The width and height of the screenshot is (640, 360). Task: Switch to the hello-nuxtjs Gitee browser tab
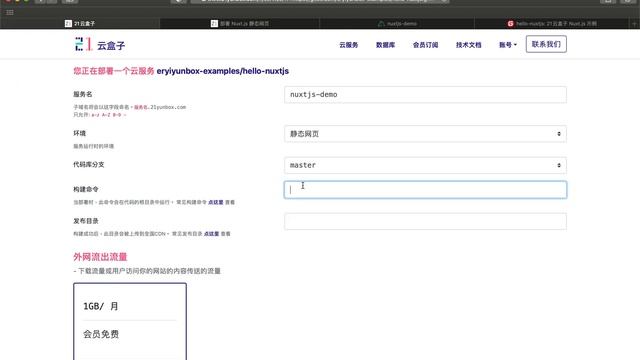(x=552, y=24)
